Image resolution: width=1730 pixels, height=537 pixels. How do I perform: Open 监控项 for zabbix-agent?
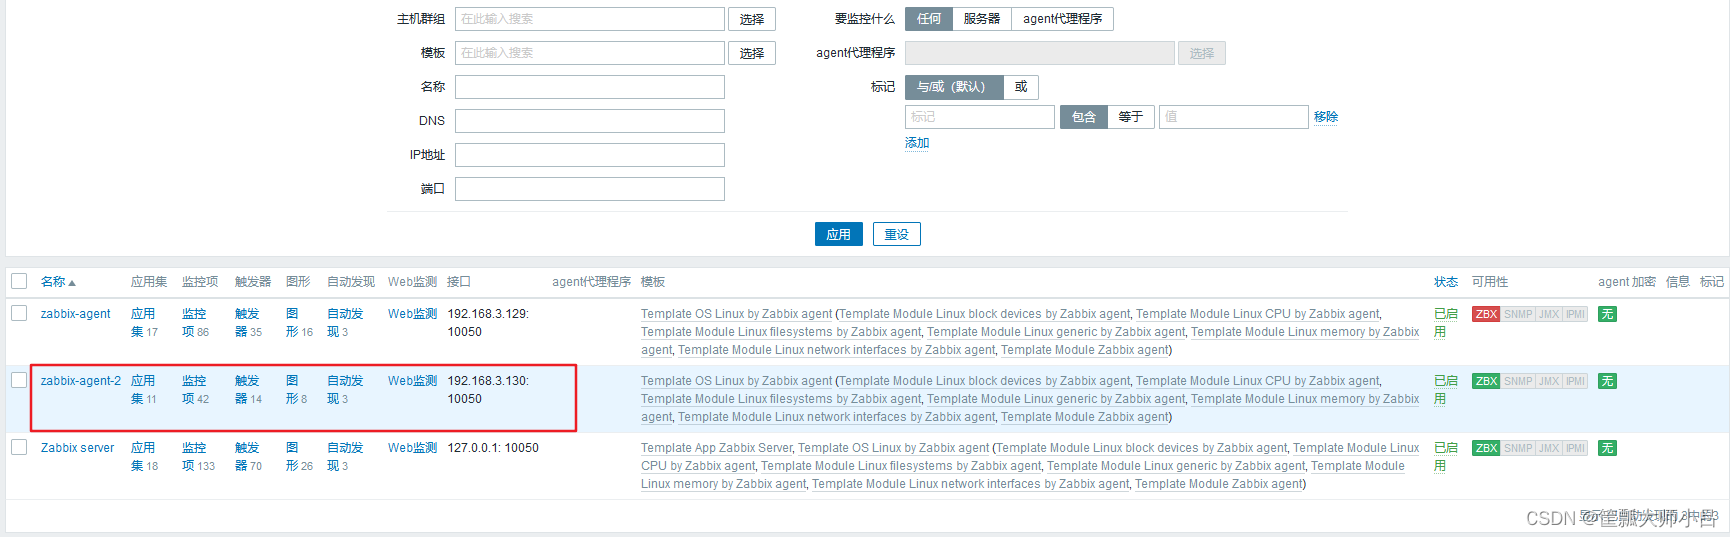tap(194, 323)
